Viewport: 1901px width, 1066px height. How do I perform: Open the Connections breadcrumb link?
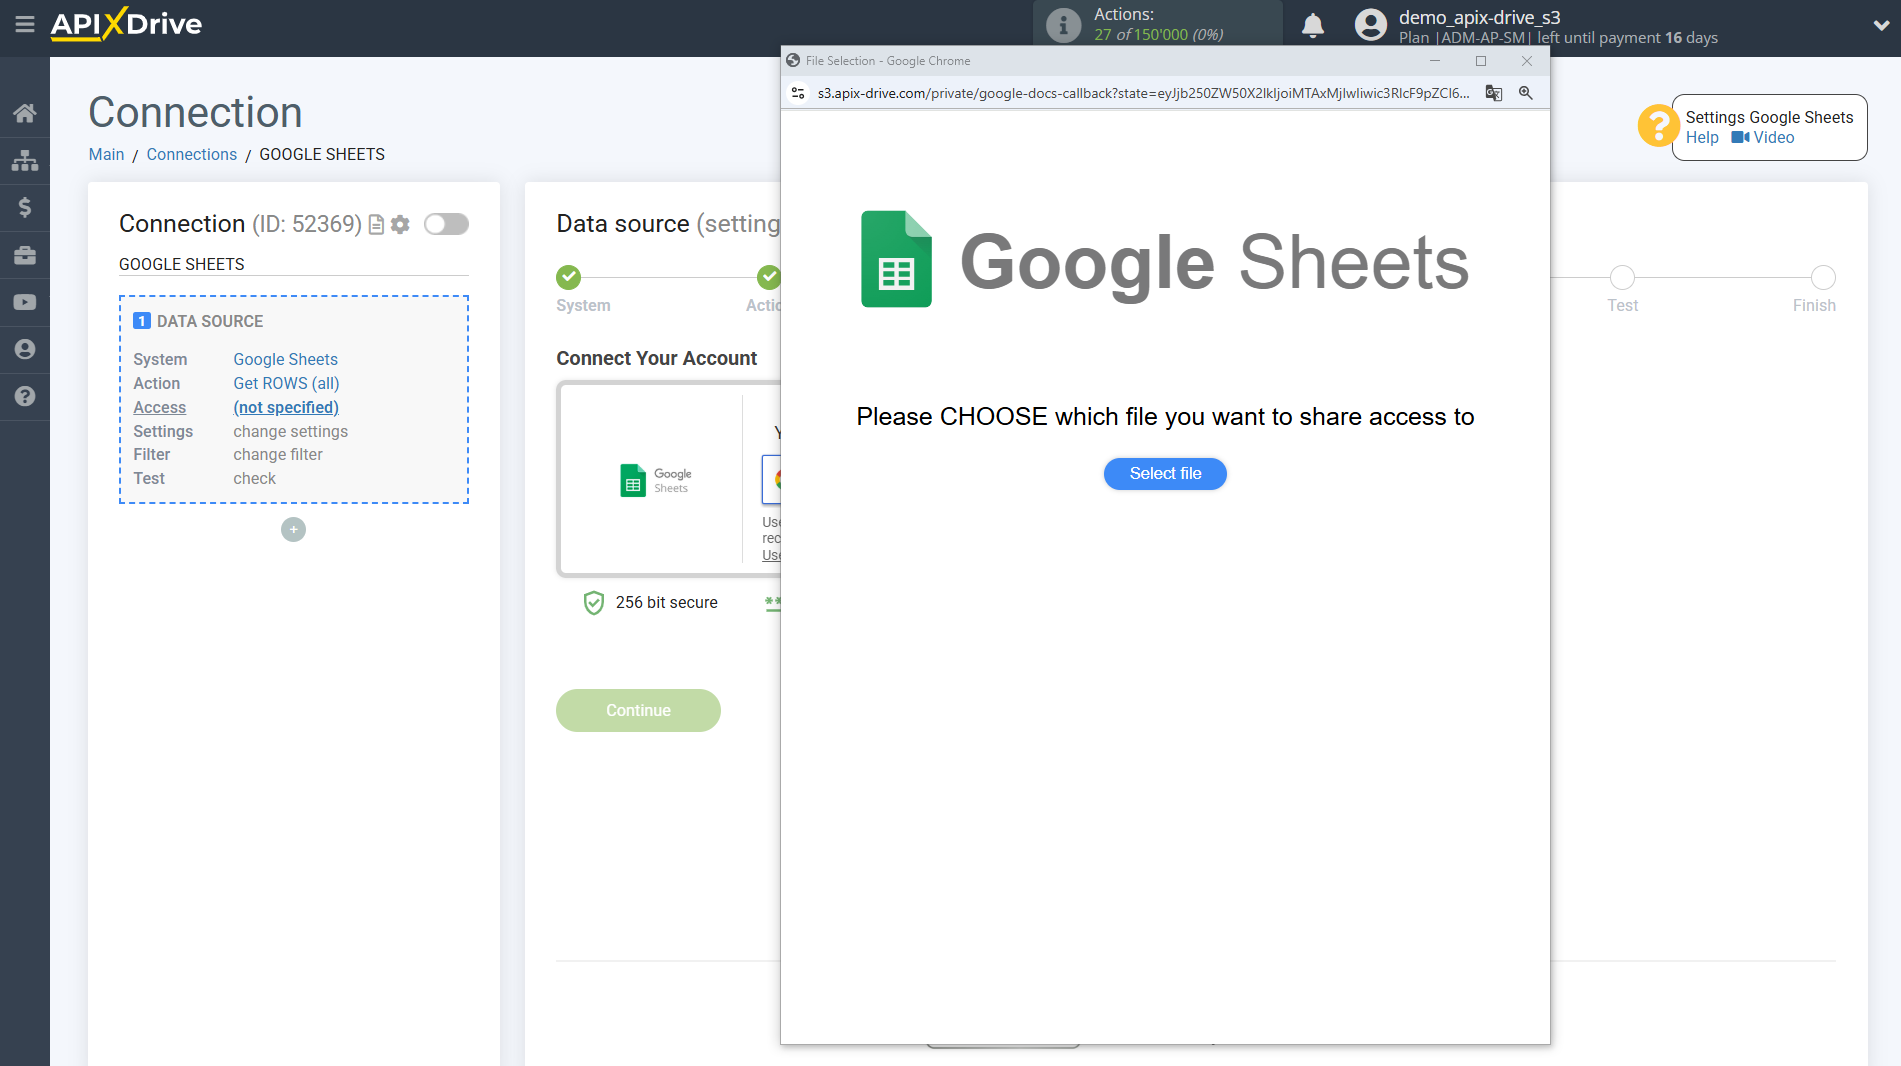[x=191, y=154]
